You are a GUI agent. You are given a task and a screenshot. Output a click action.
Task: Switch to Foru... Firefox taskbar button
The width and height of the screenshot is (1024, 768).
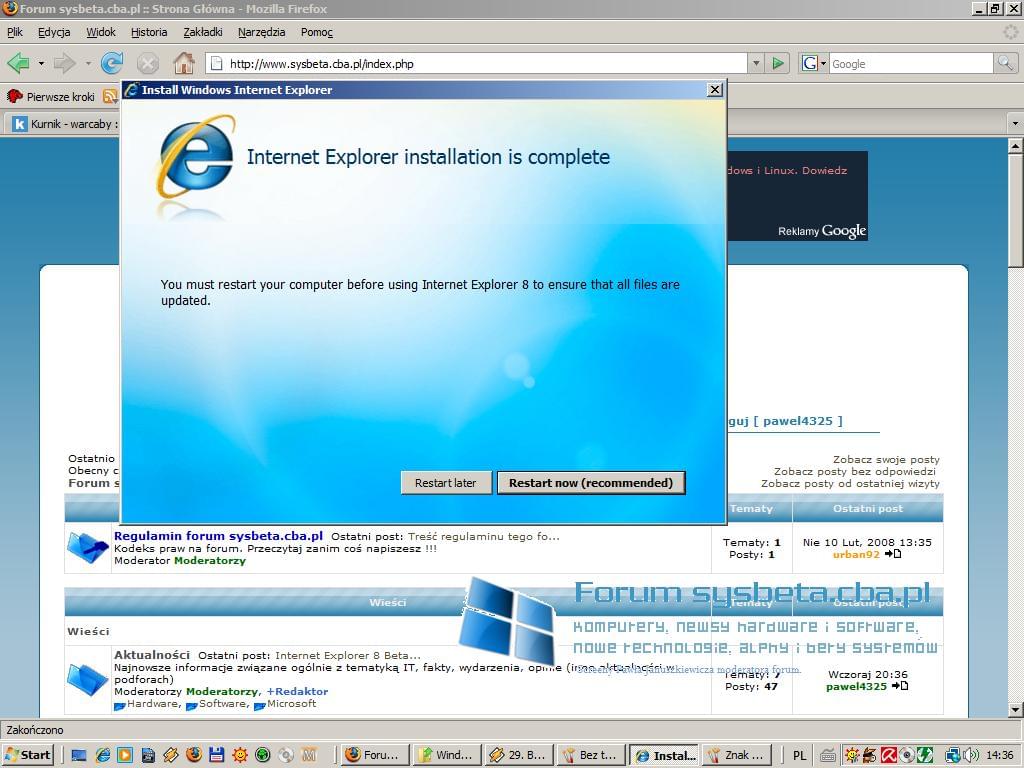[376, 755]
